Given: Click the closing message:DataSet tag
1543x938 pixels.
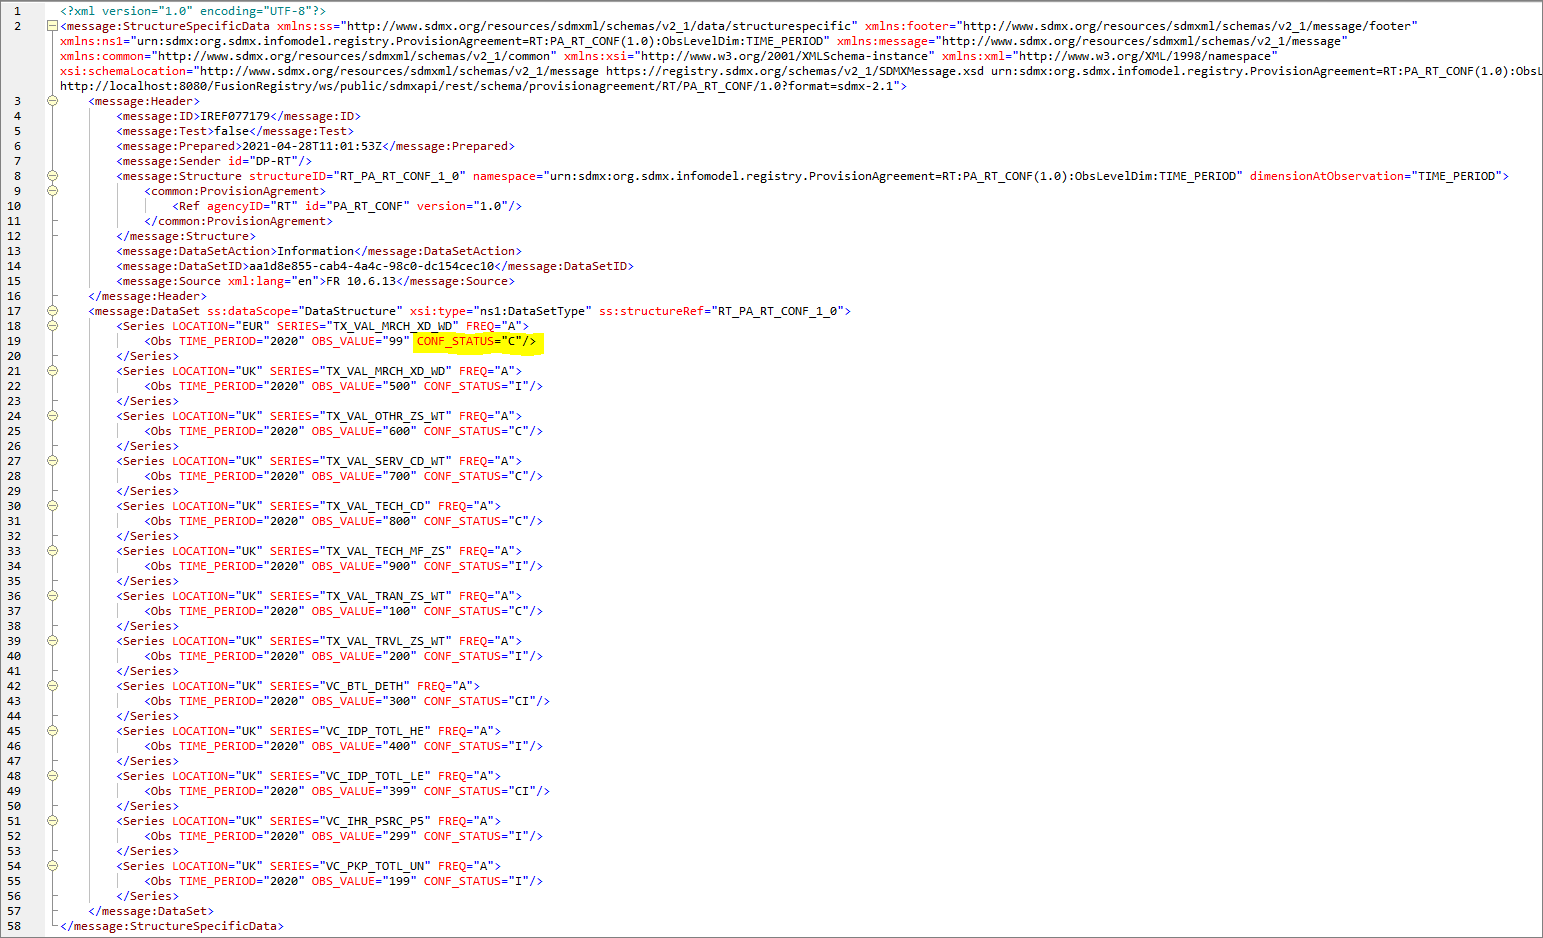Looking at the screenshot, I should pyautogui.click(x=151, y=911).
